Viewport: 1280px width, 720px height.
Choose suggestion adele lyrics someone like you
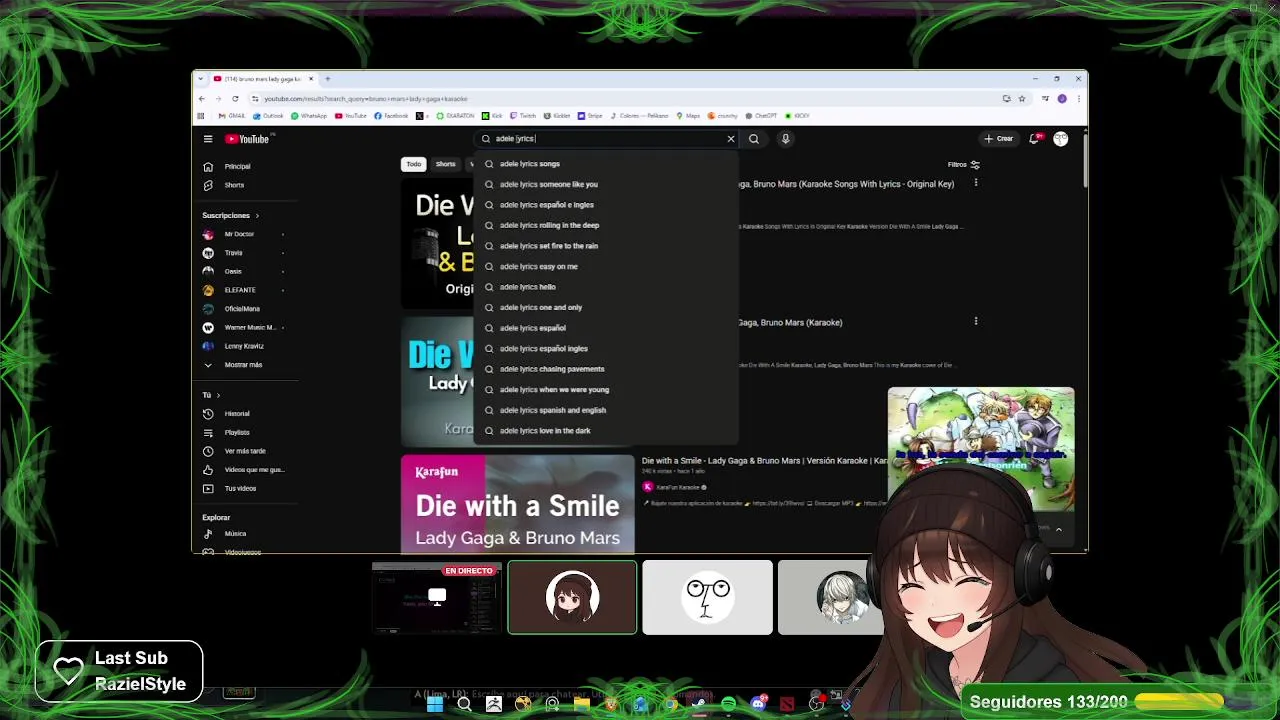(x=607, y=185)
